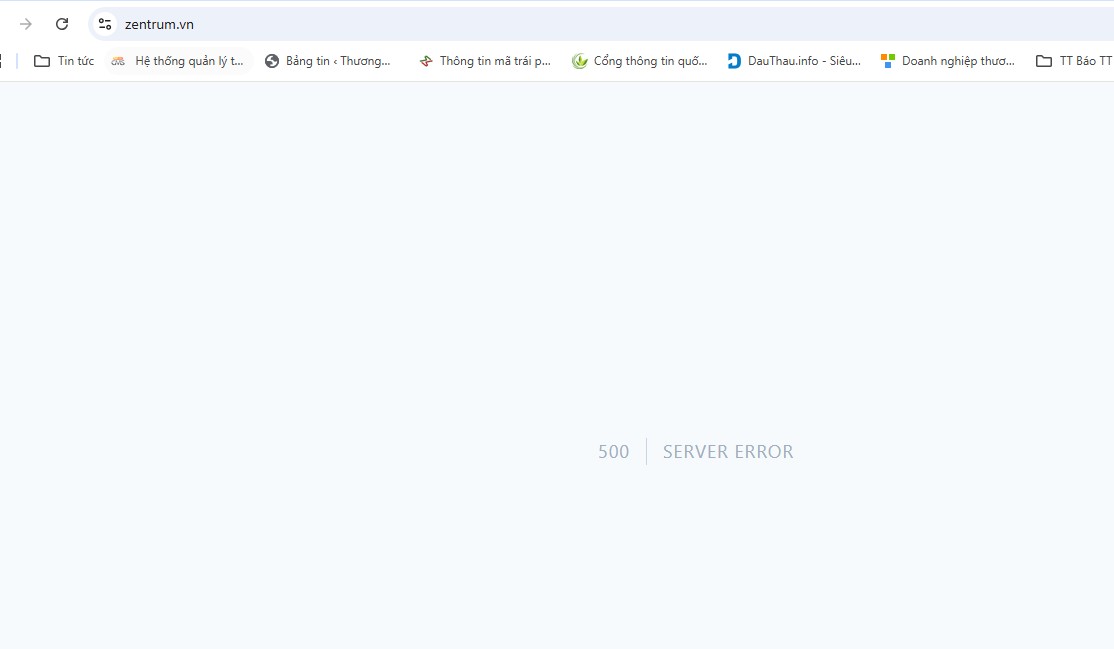Open the Tin tức bookmarks folder
1114x649 pixels.
click(64, 61)
